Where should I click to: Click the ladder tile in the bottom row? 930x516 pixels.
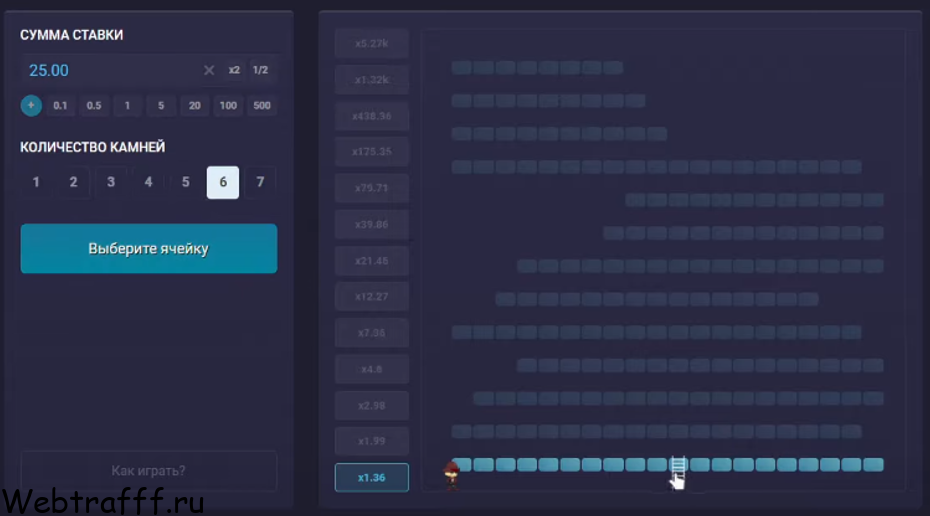coord(678,464)
